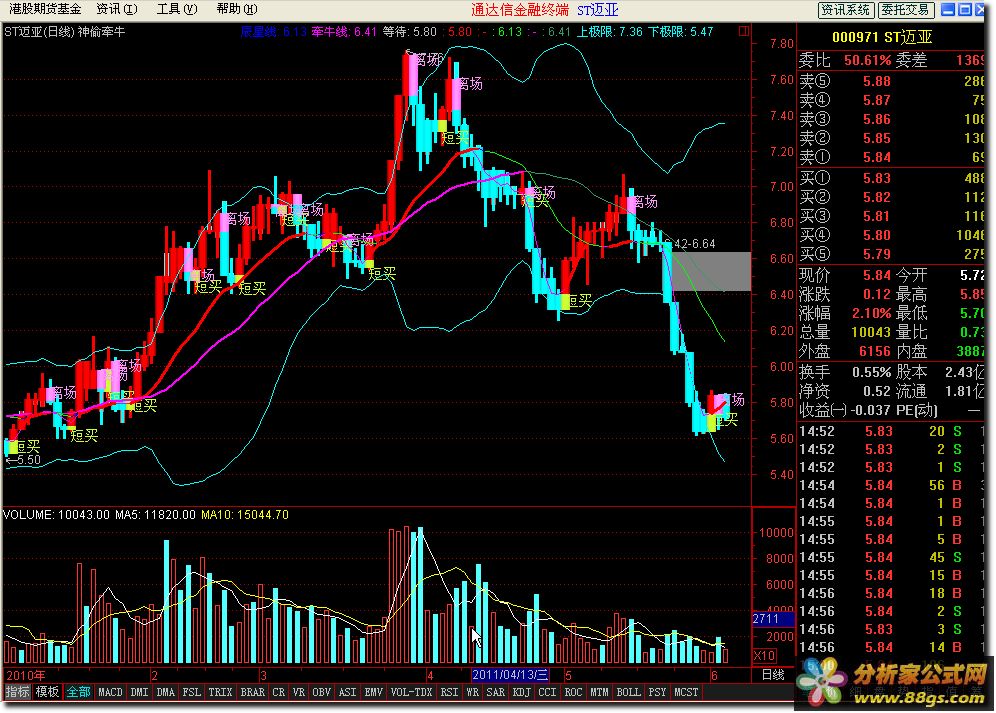
Task: Select the PSY indicator
Action: pos(657,692)
